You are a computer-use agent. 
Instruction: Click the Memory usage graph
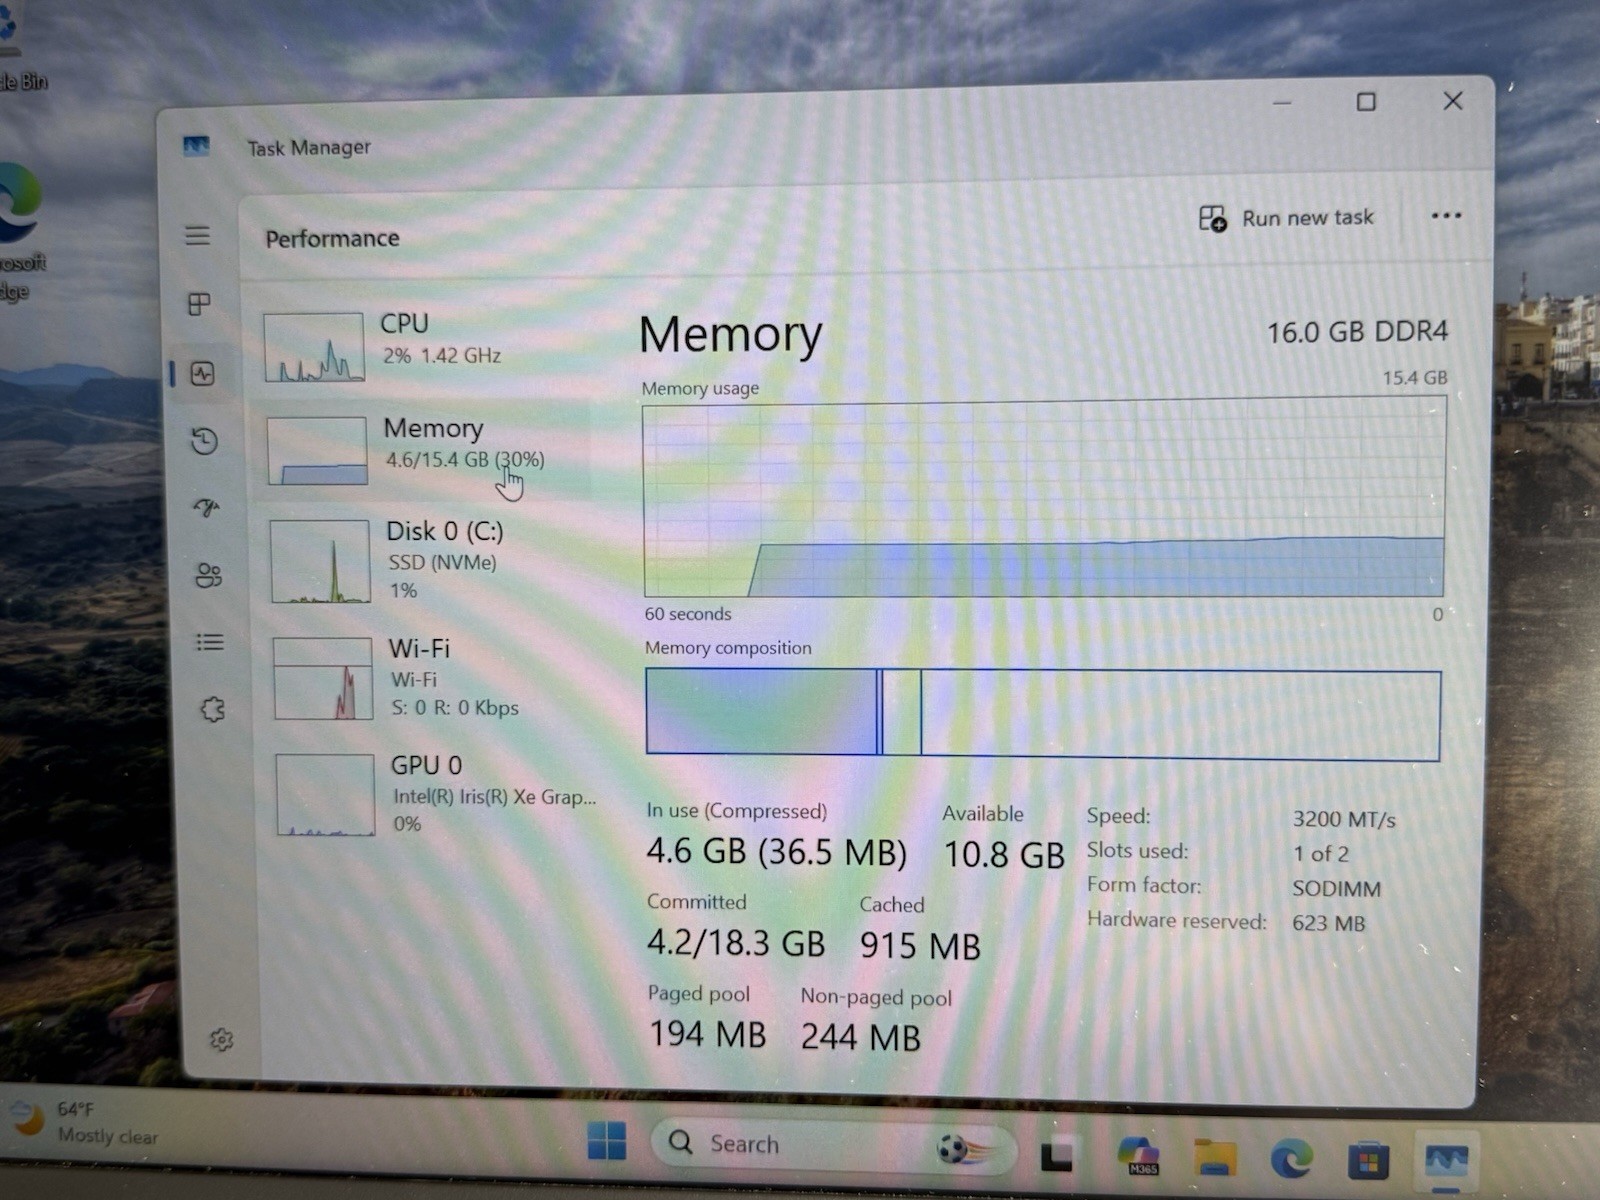click(1044, 498)
